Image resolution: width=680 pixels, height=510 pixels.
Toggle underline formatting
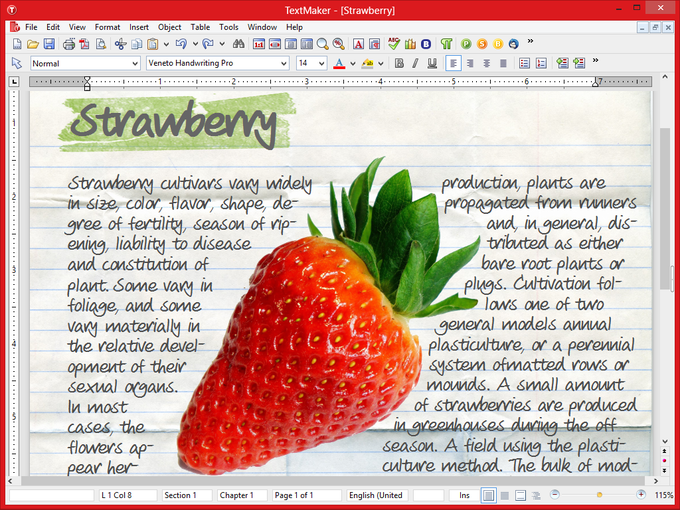(432, 63)
